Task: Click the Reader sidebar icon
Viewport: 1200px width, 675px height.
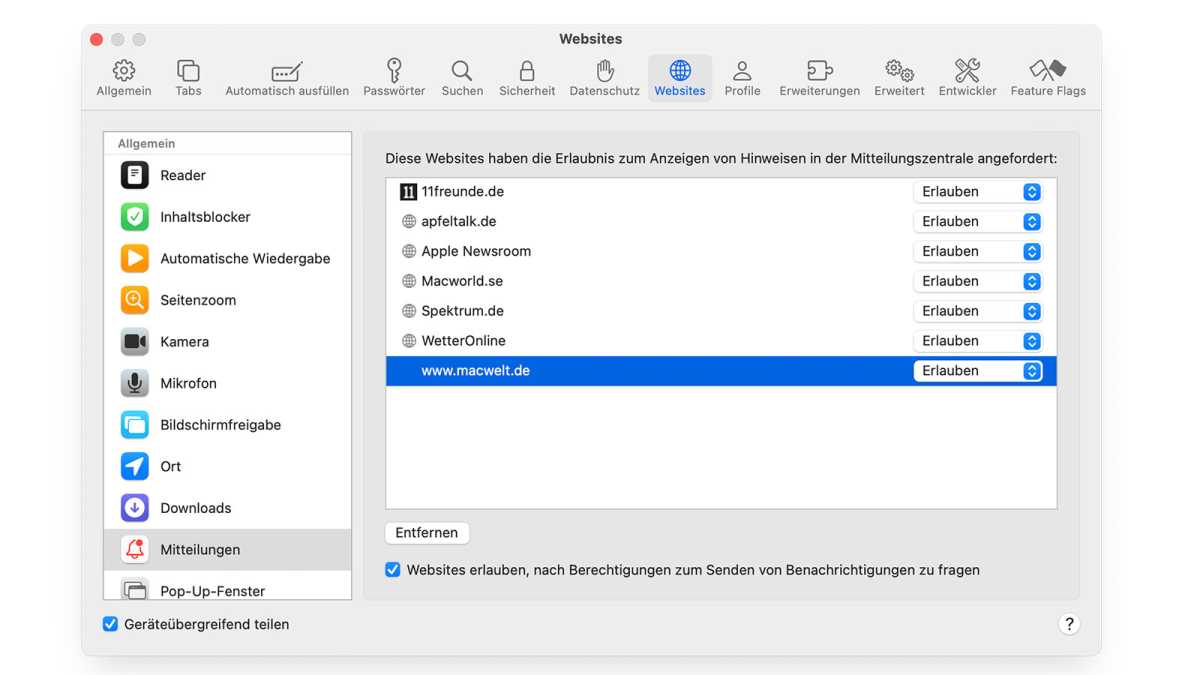Action: [x=135, y=175]
